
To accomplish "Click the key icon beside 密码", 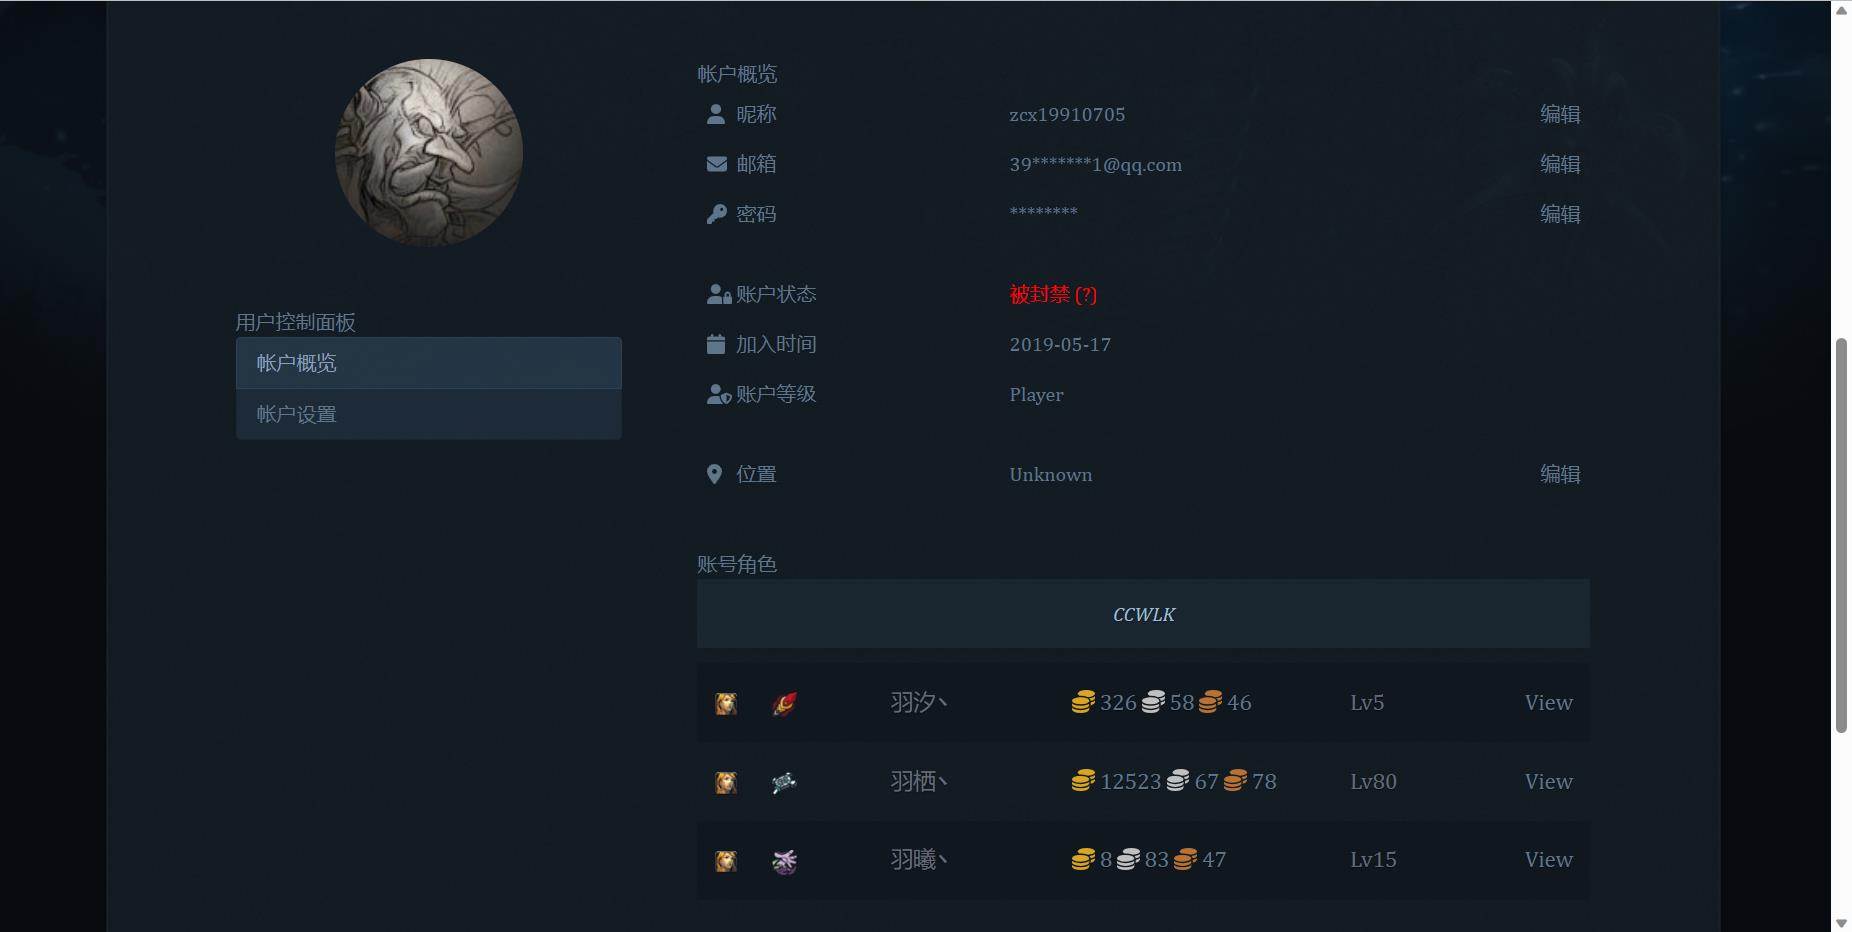I will coord(715,212).
